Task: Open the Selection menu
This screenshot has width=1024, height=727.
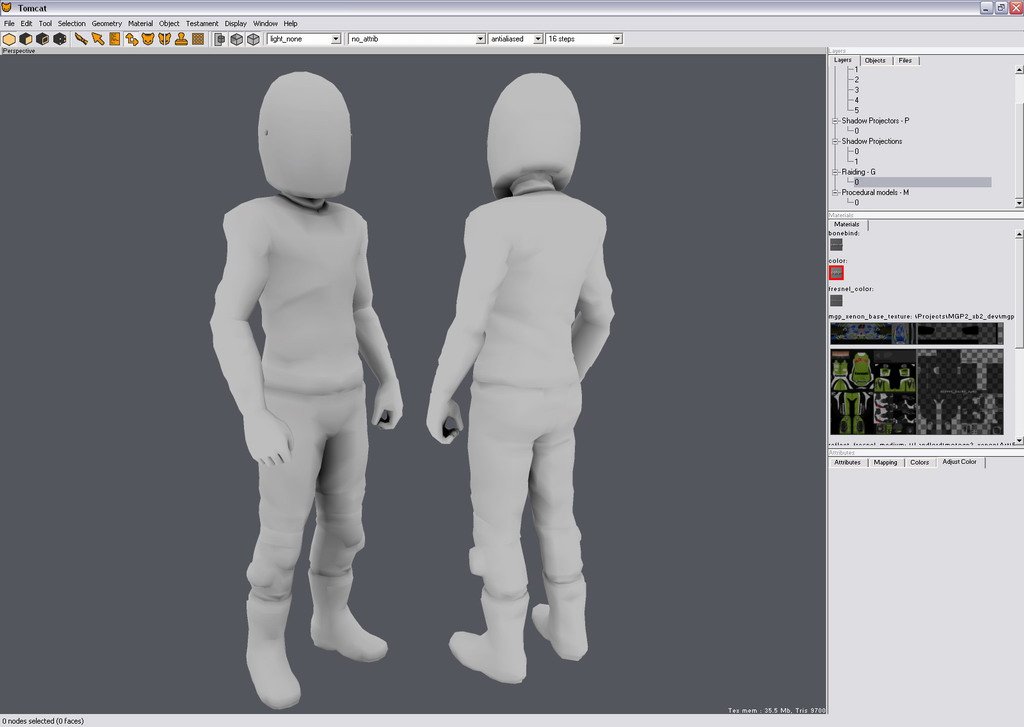Action: [72, 24]
